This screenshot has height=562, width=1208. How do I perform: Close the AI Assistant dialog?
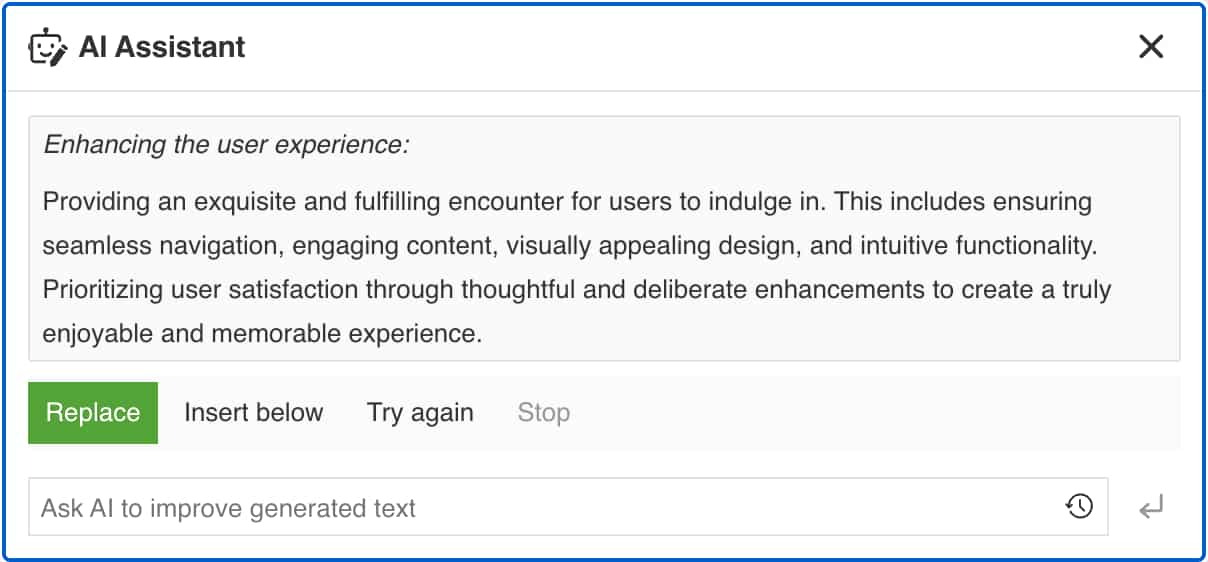click(1151, 47)
